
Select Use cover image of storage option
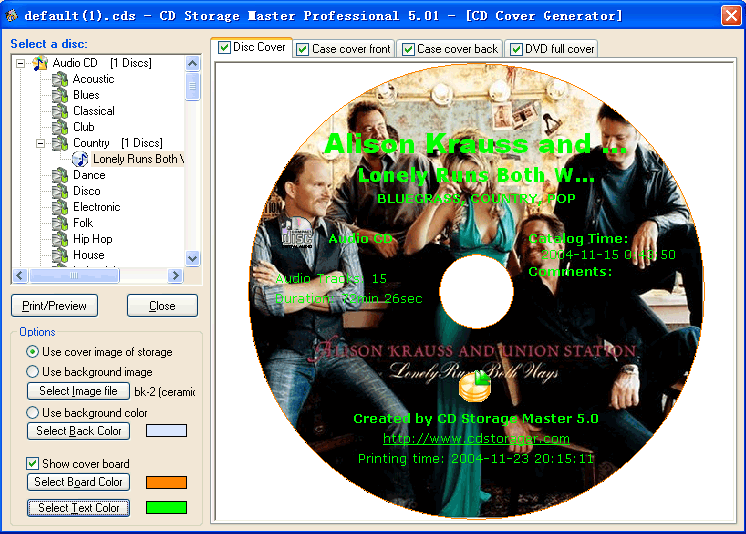[x=32, y=352]
